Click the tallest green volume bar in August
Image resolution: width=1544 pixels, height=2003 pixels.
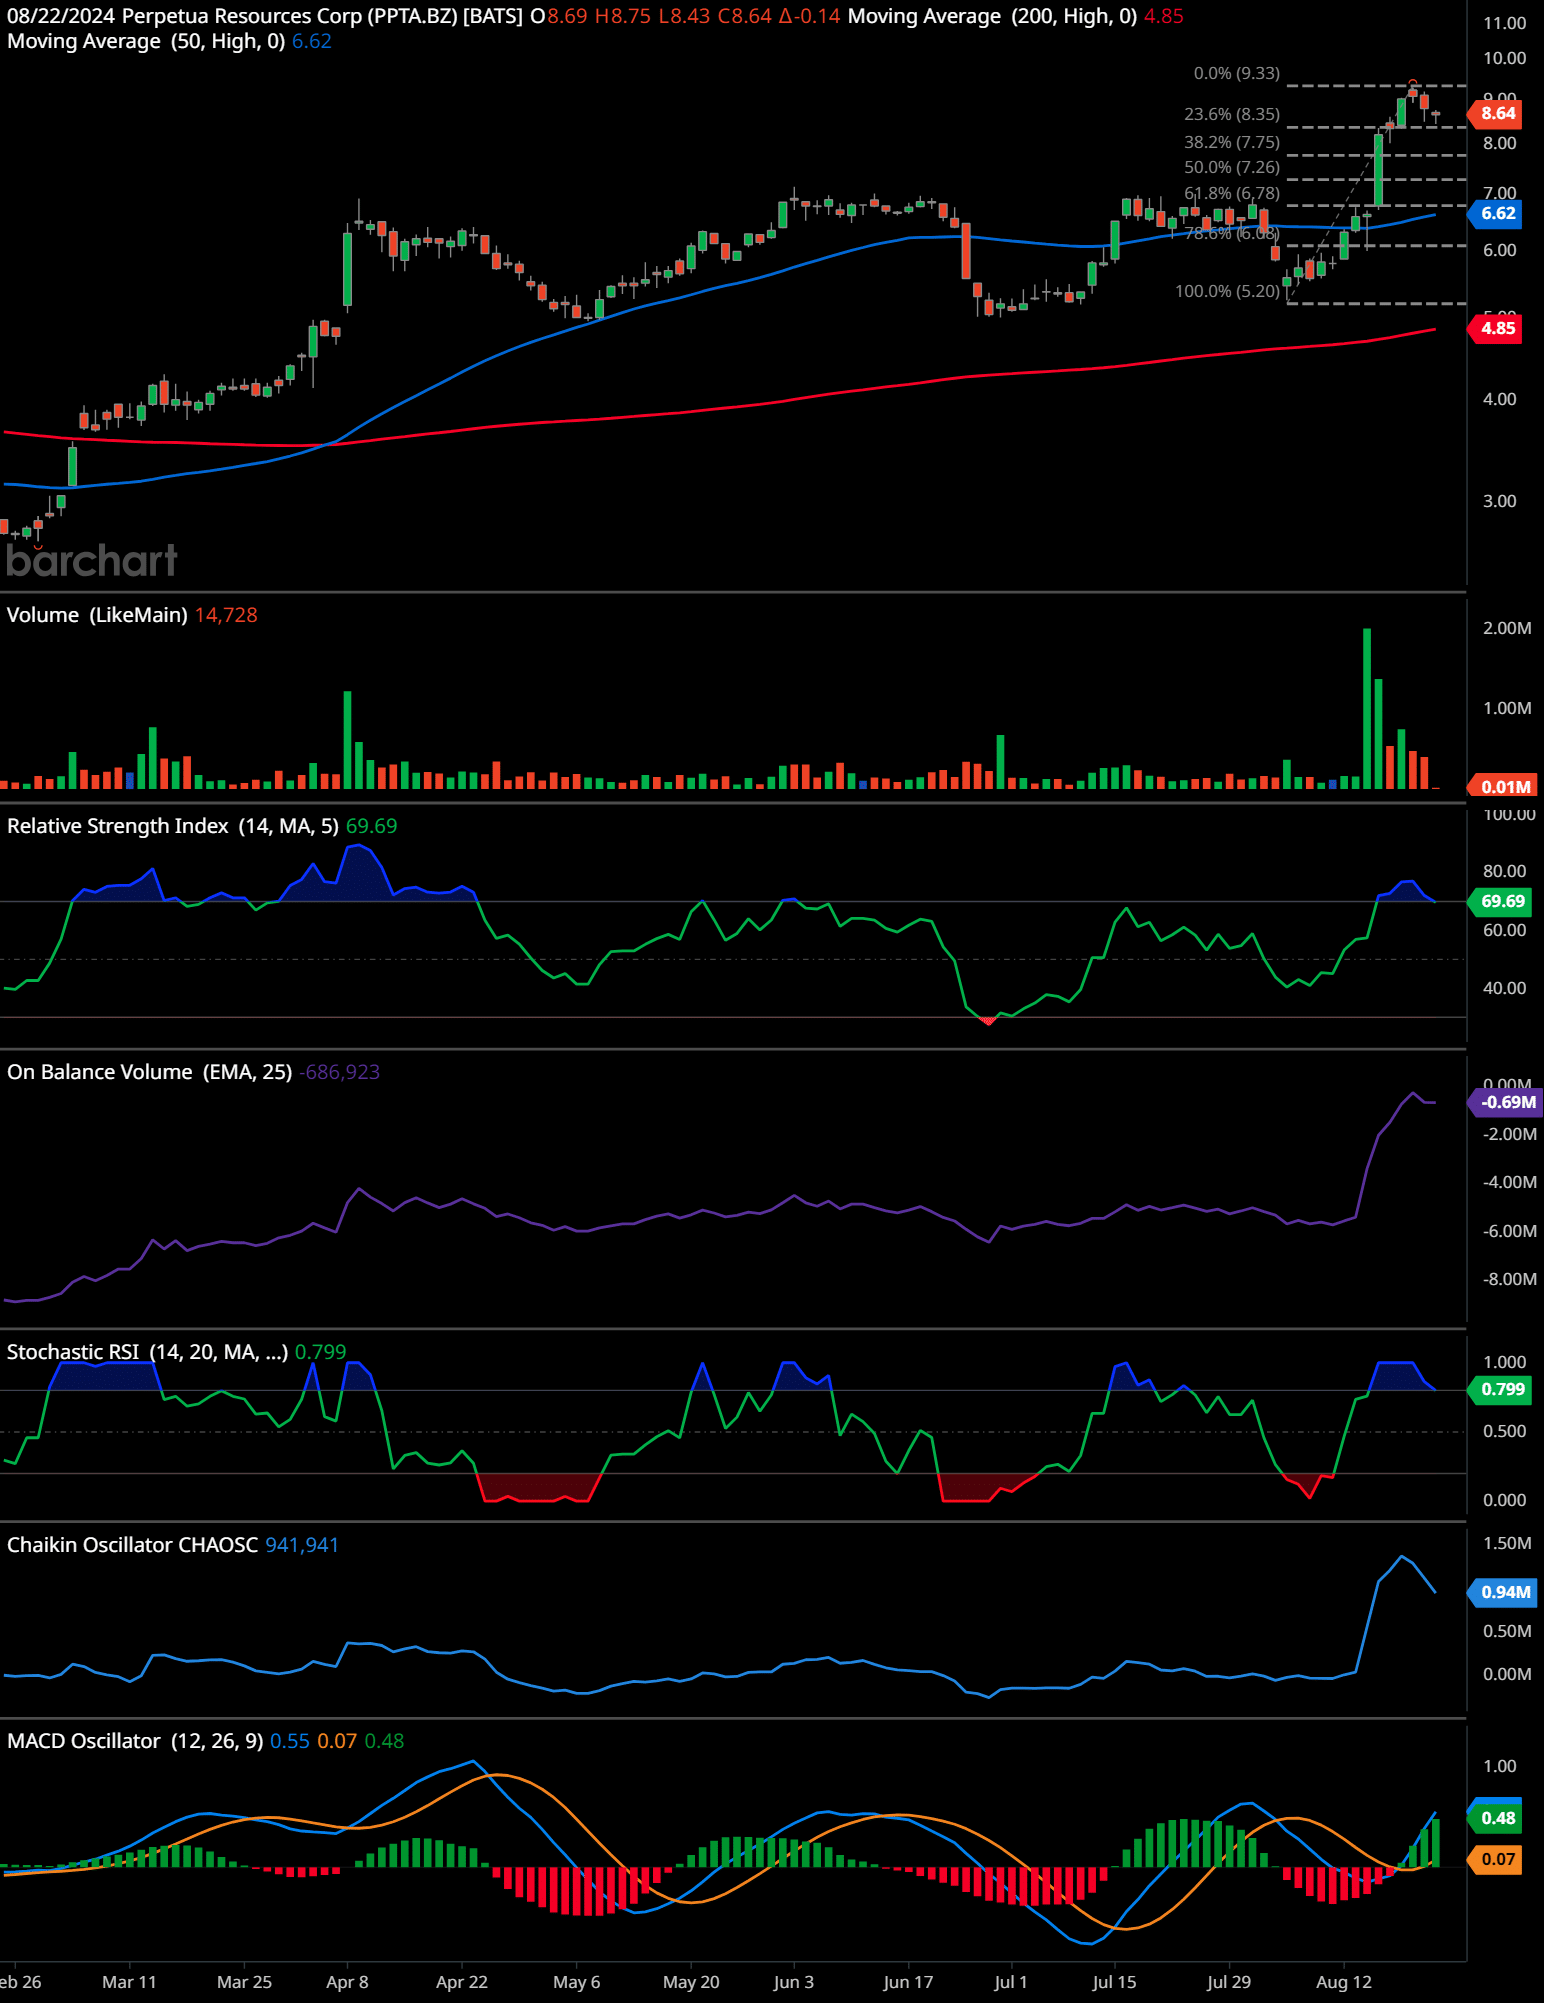click(x=1367, y=709)
